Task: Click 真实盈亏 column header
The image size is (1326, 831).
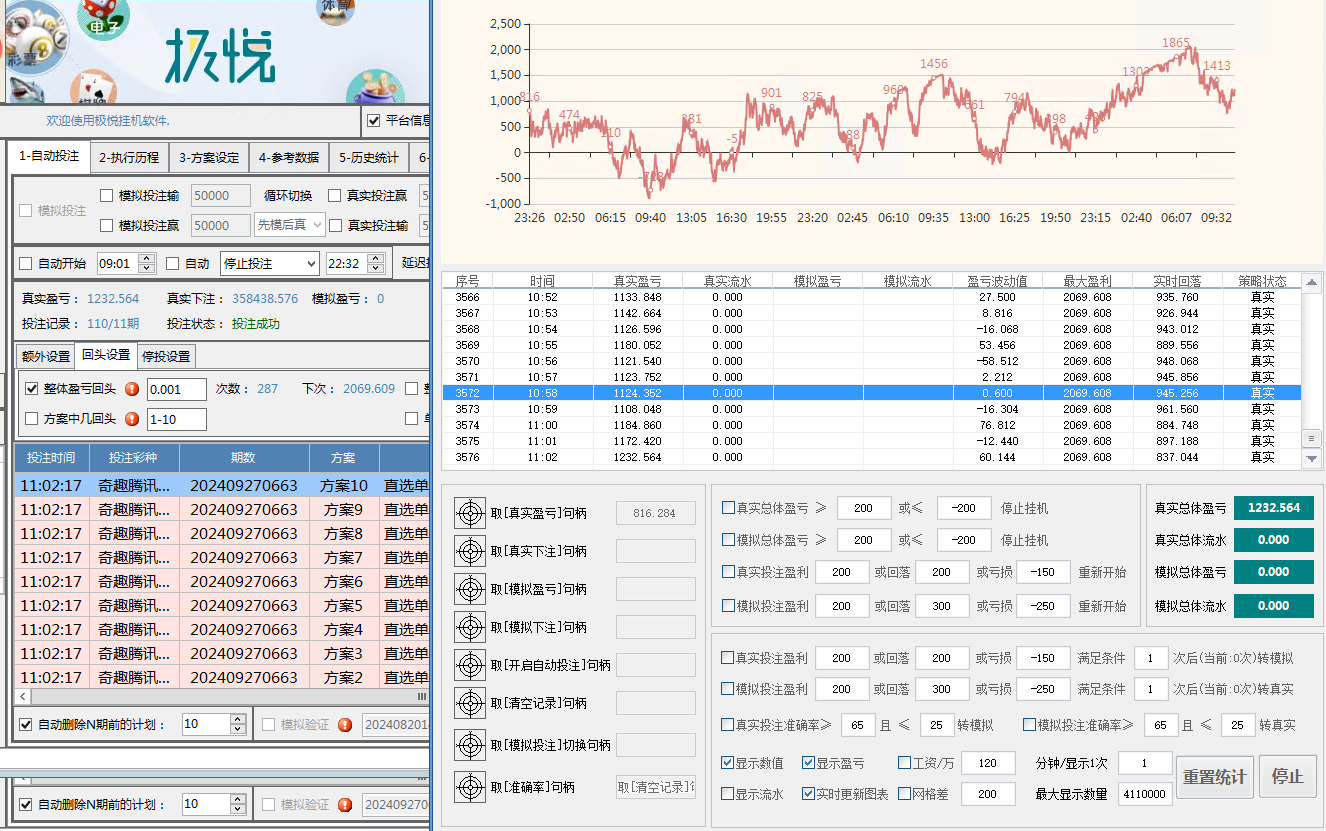Action: click(638, 281)
